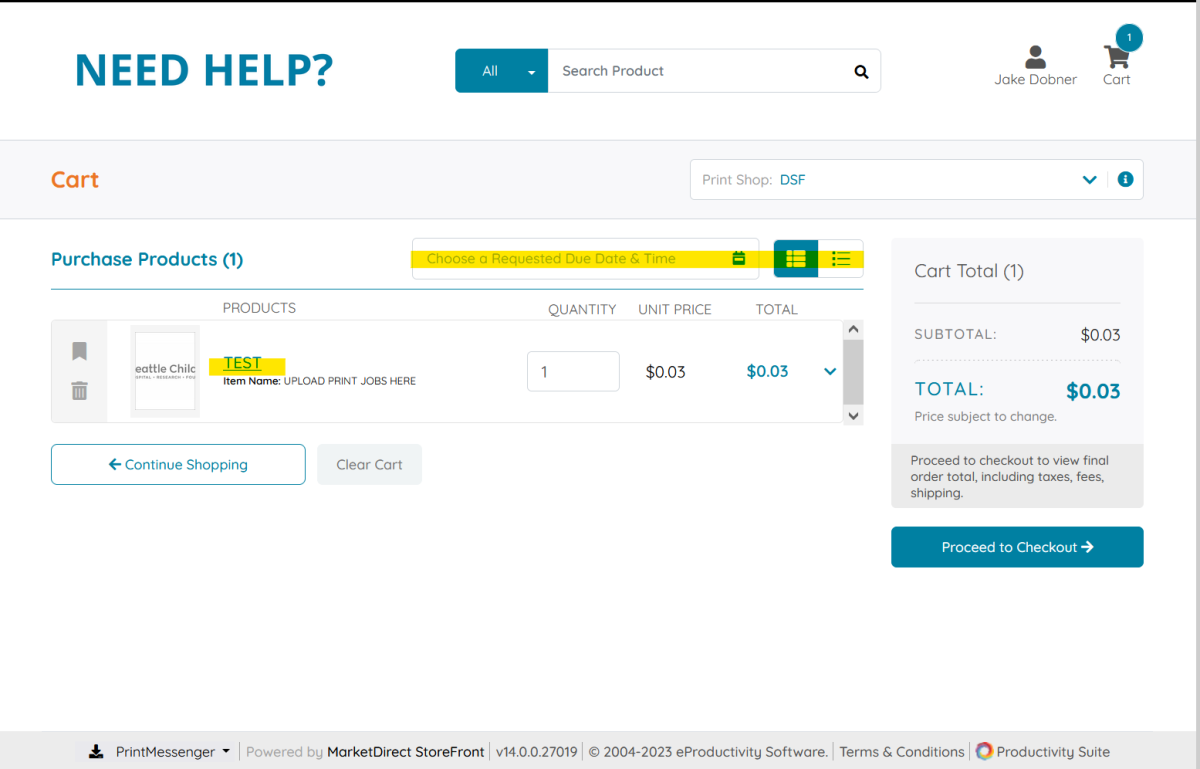Click Continue Shopping button
This screenshot has width=1200, height=769.
pyautogui.click(x=178, y=464)
